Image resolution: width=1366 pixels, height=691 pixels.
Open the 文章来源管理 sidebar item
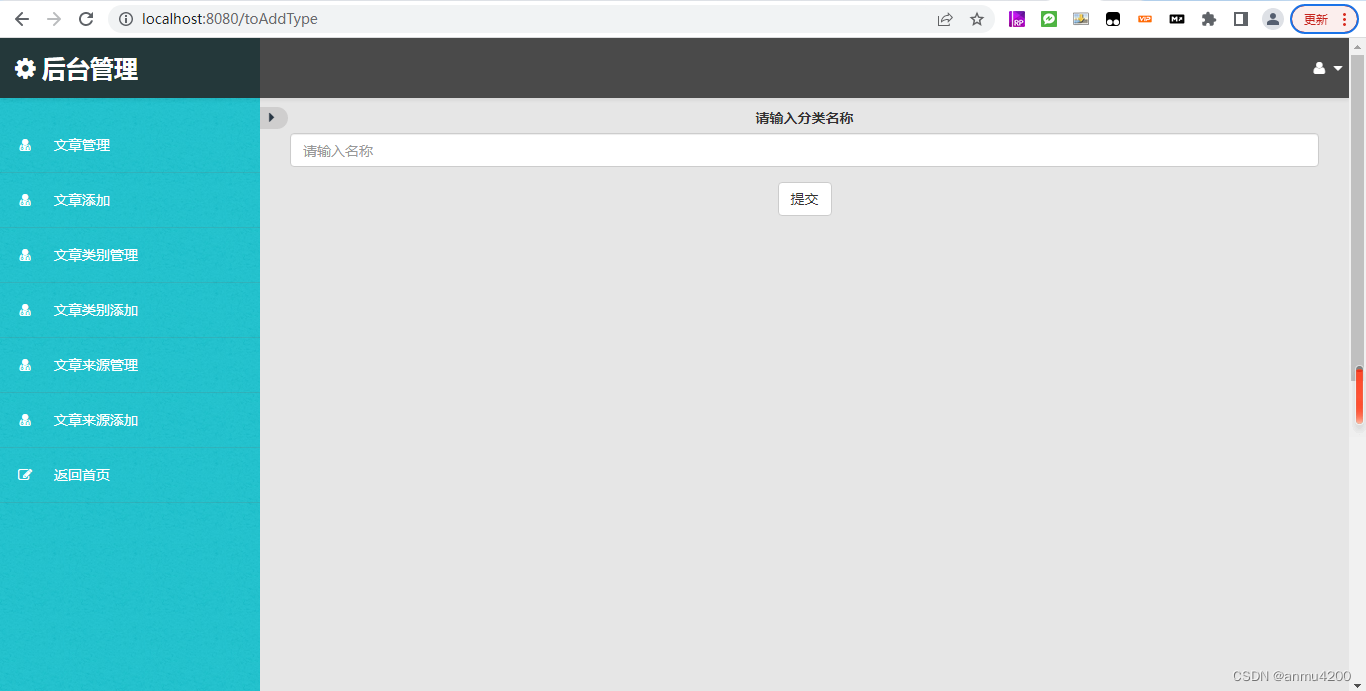[x=130, y=365]
